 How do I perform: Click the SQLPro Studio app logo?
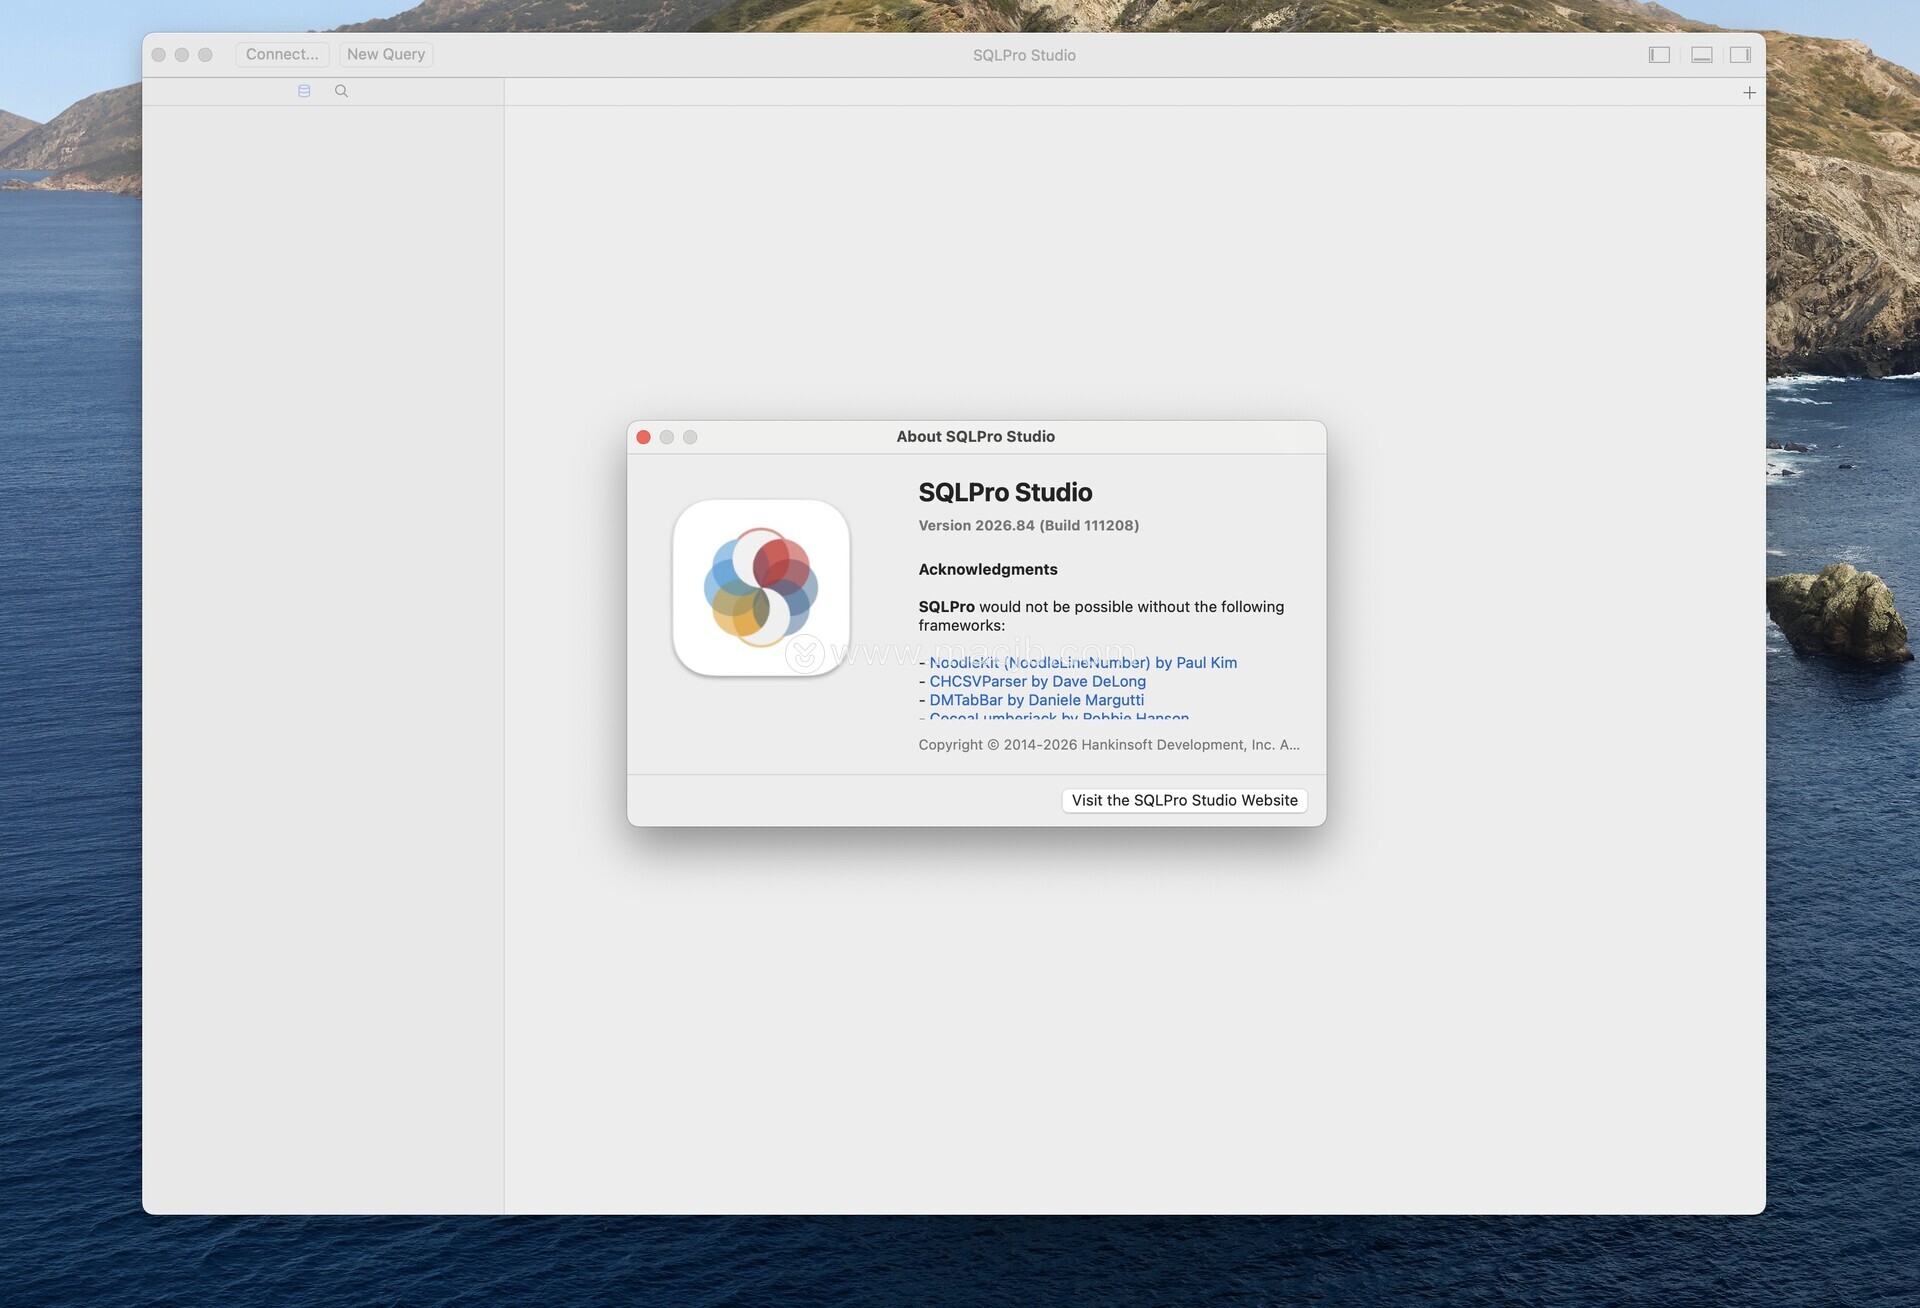click(761, 588)
